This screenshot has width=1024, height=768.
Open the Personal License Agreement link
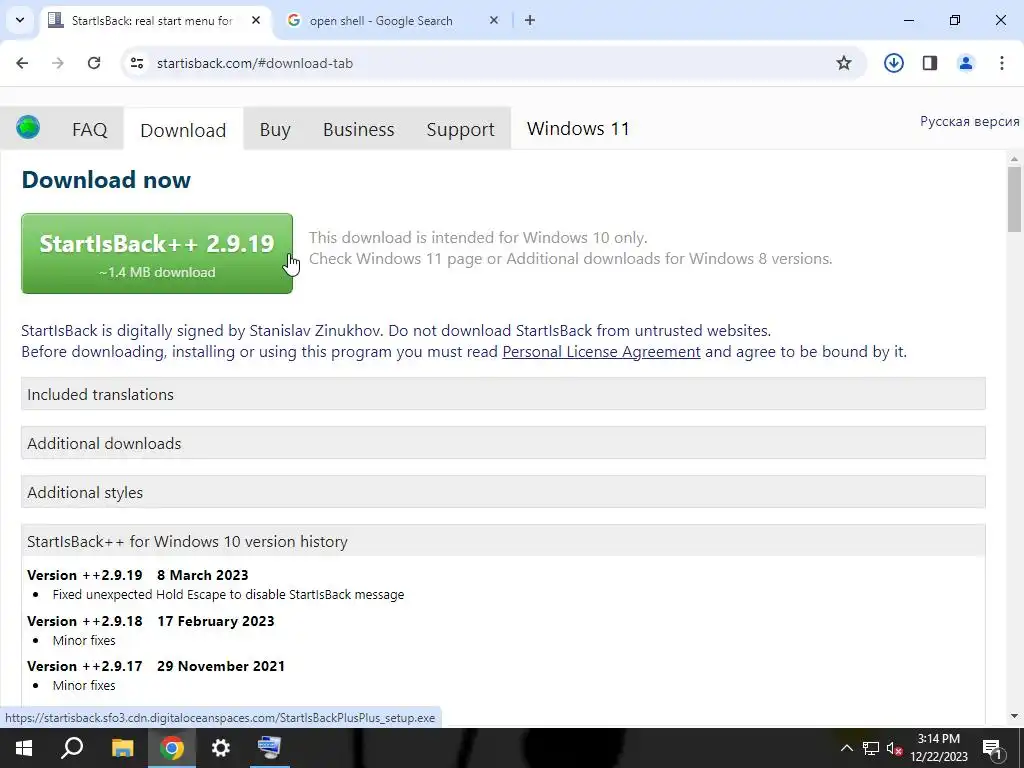(601, 352)
